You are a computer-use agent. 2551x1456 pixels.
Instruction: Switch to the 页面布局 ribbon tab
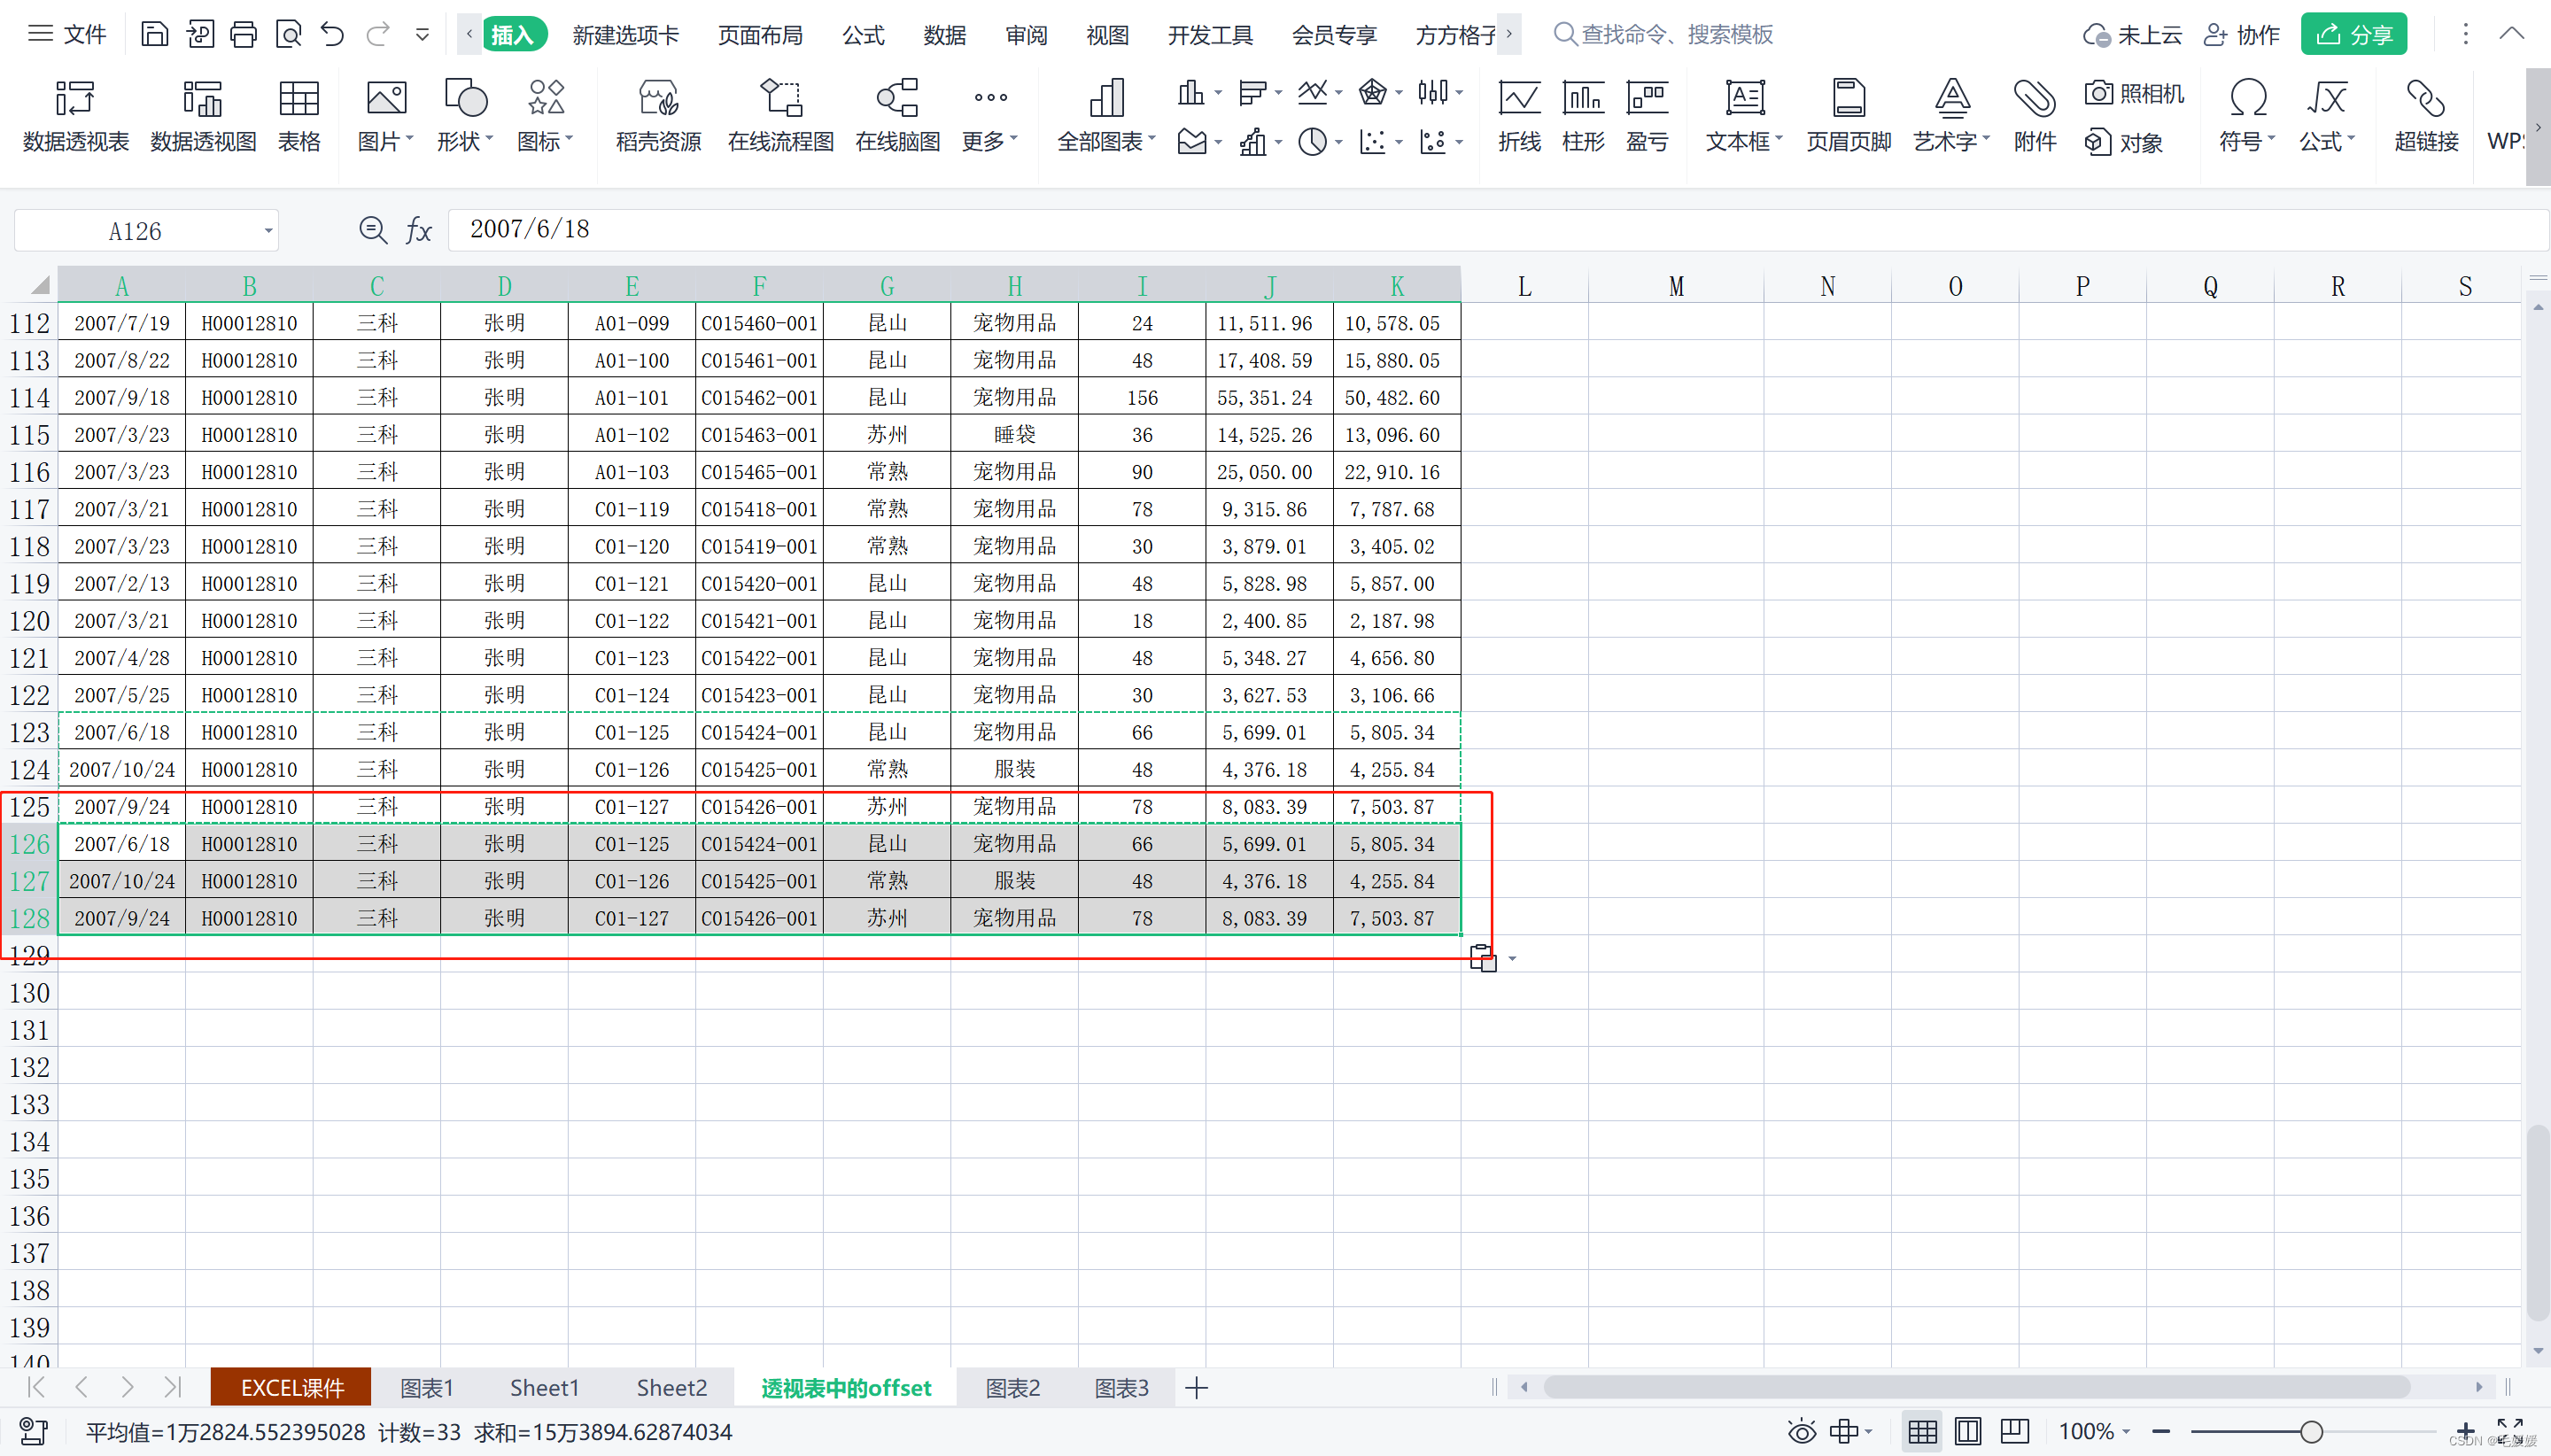(760, 35)
